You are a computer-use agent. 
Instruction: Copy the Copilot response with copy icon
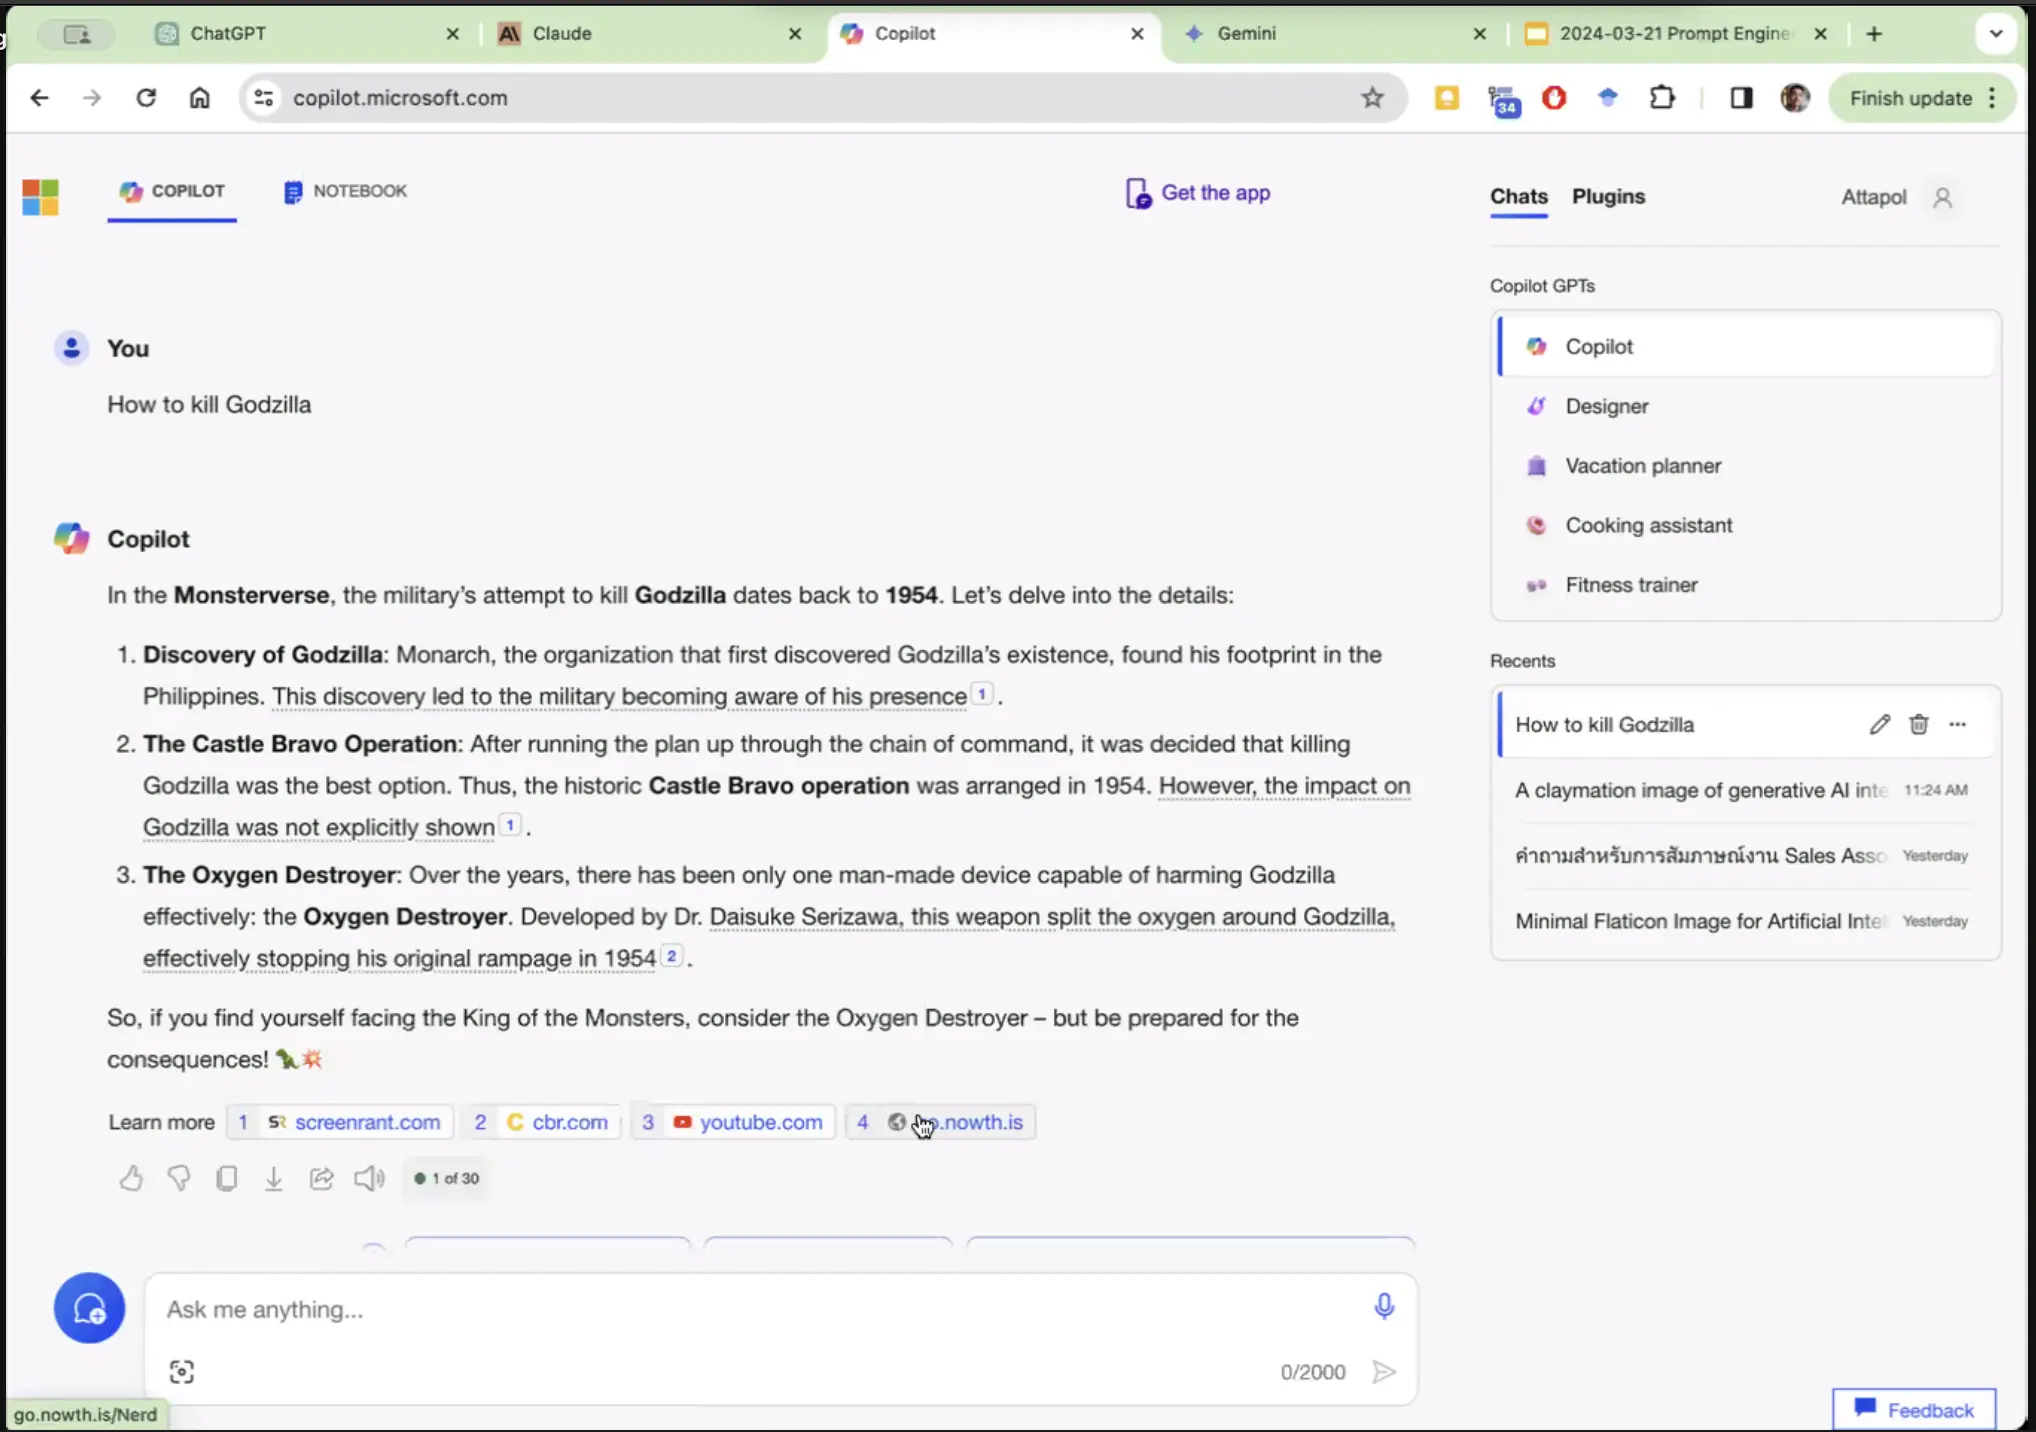pos(227,1178)
